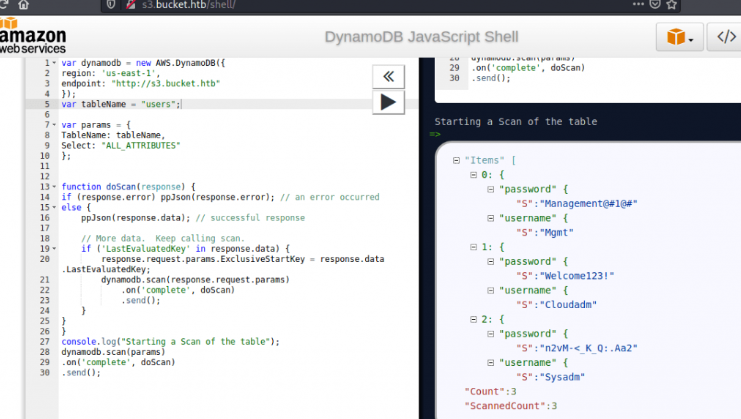The image size is (741, 419).
Task: Click the "// successful response" comment
Action: click(x=250, y=218)
